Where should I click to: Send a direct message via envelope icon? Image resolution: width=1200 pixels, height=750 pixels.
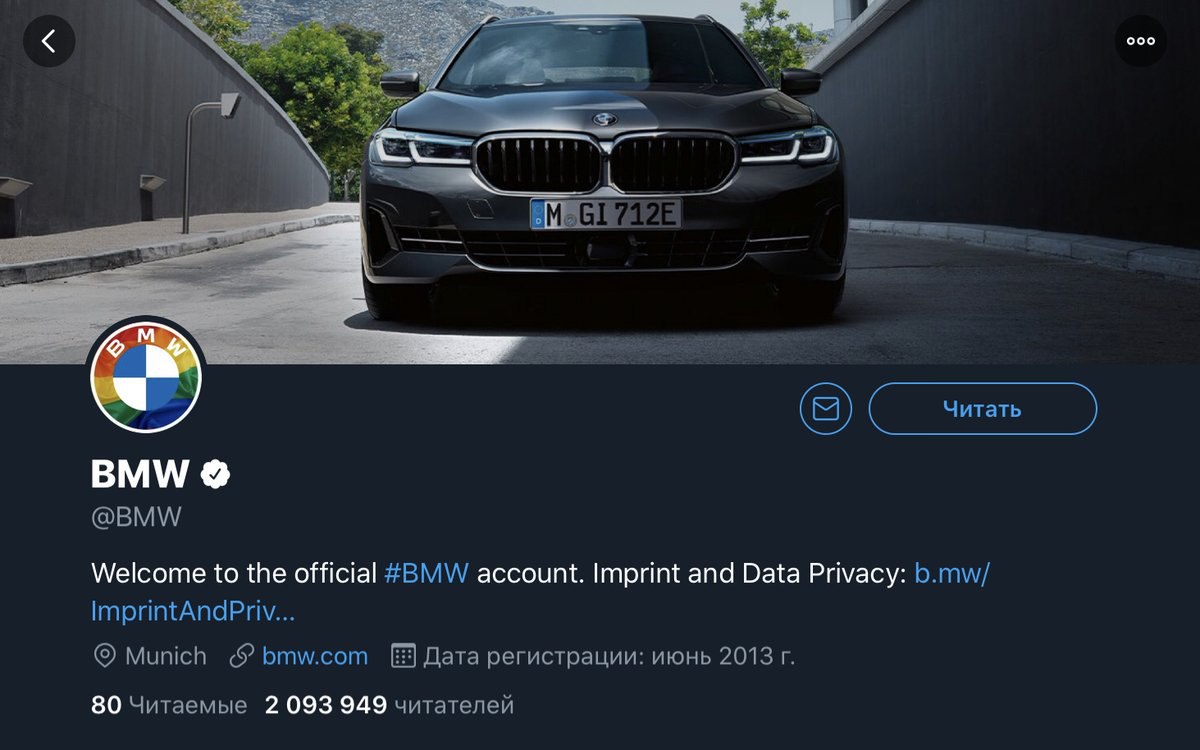coord(826,409)
